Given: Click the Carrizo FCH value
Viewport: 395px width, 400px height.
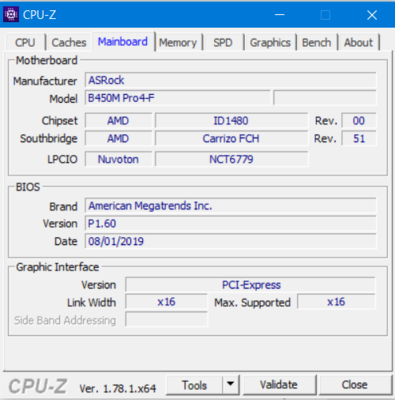Looking at the screenshot, I should click(x=231, y=139).
